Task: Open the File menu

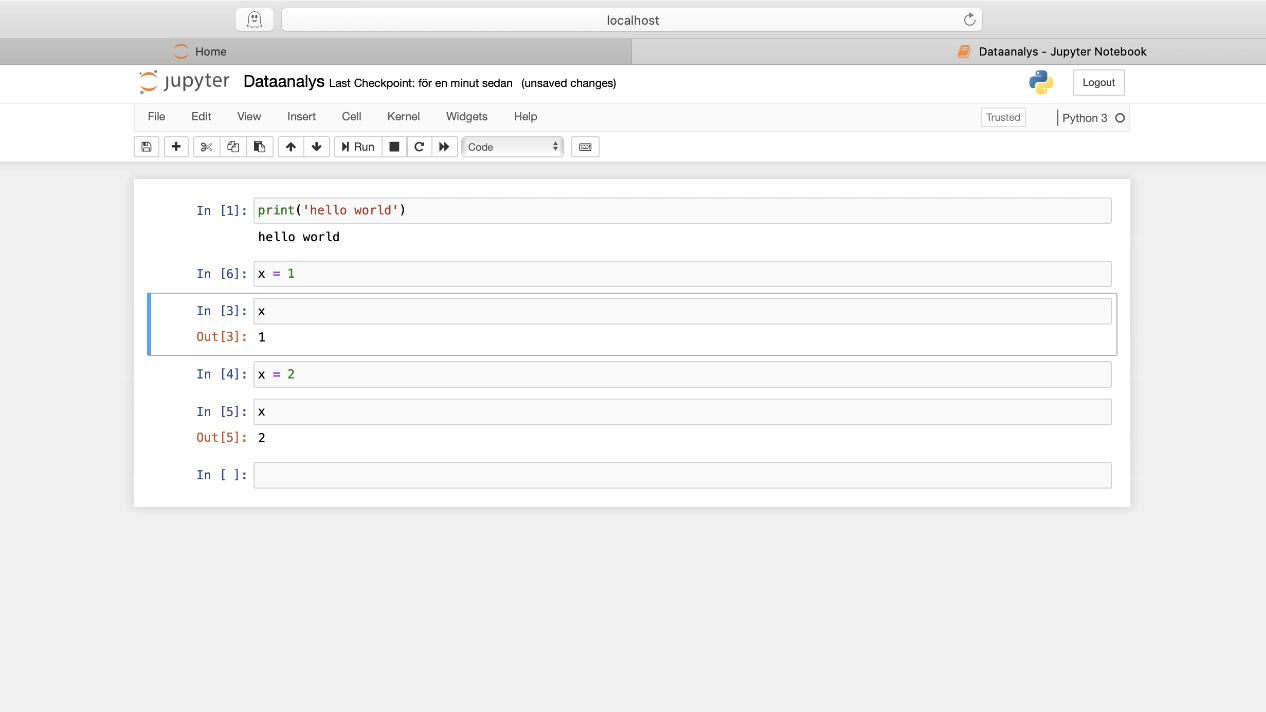Action: (x=156, y=117)
